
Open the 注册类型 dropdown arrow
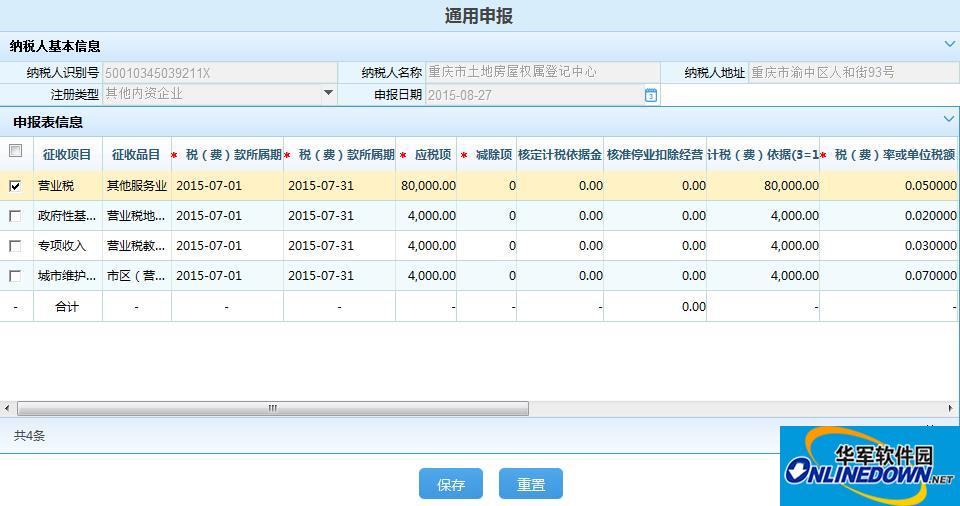pos(328,94)
